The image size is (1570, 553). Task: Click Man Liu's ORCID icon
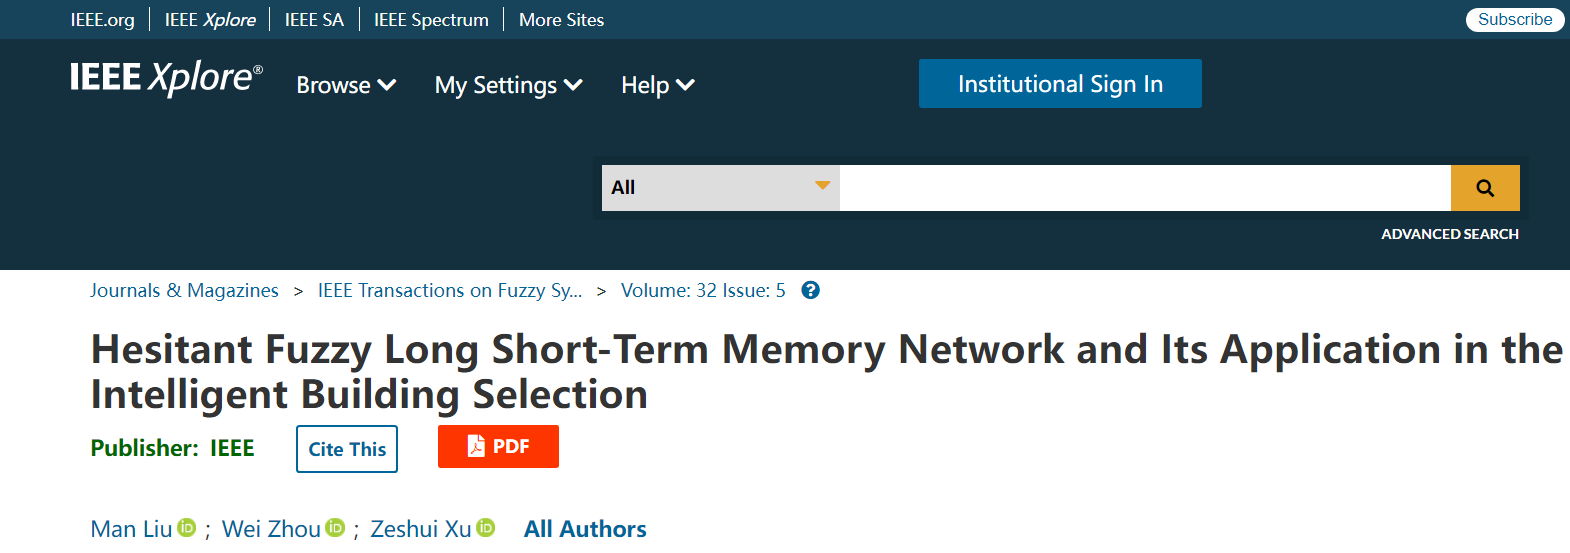tap(187, 527)
